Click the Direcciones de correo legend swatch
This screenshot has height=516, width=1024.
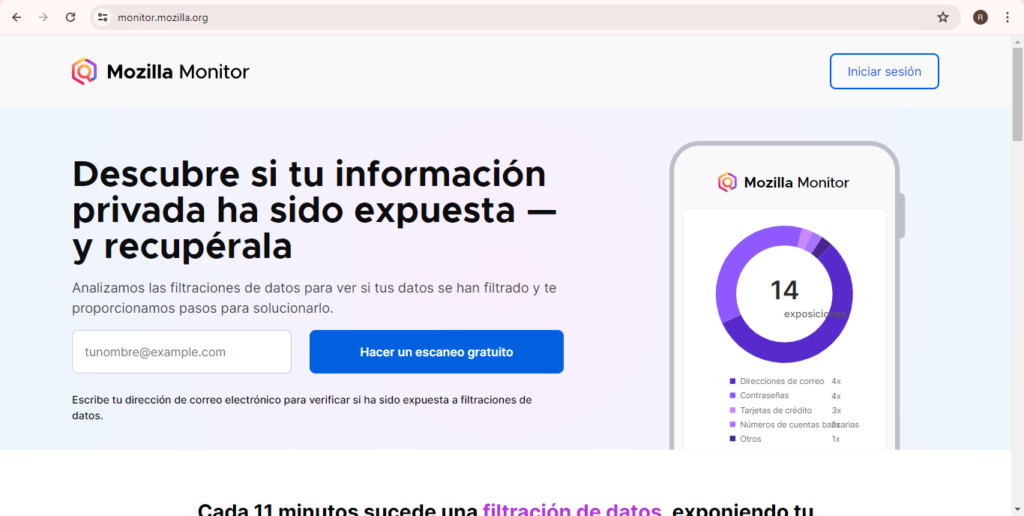(732, 381)
